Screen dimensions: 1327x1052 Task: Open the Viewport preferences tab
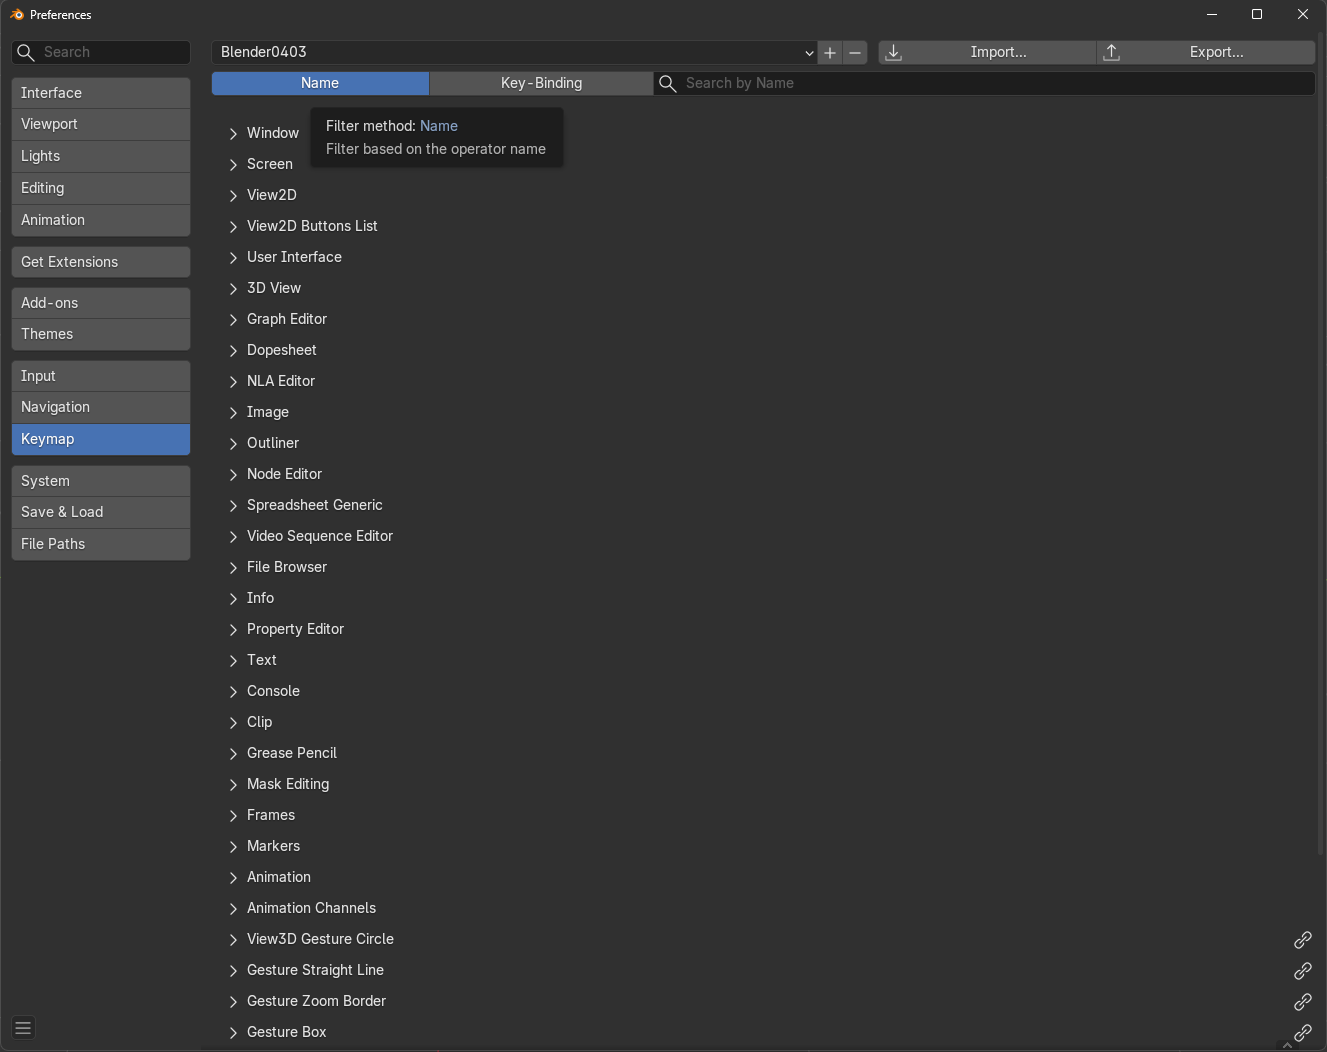tap(101, 124)
